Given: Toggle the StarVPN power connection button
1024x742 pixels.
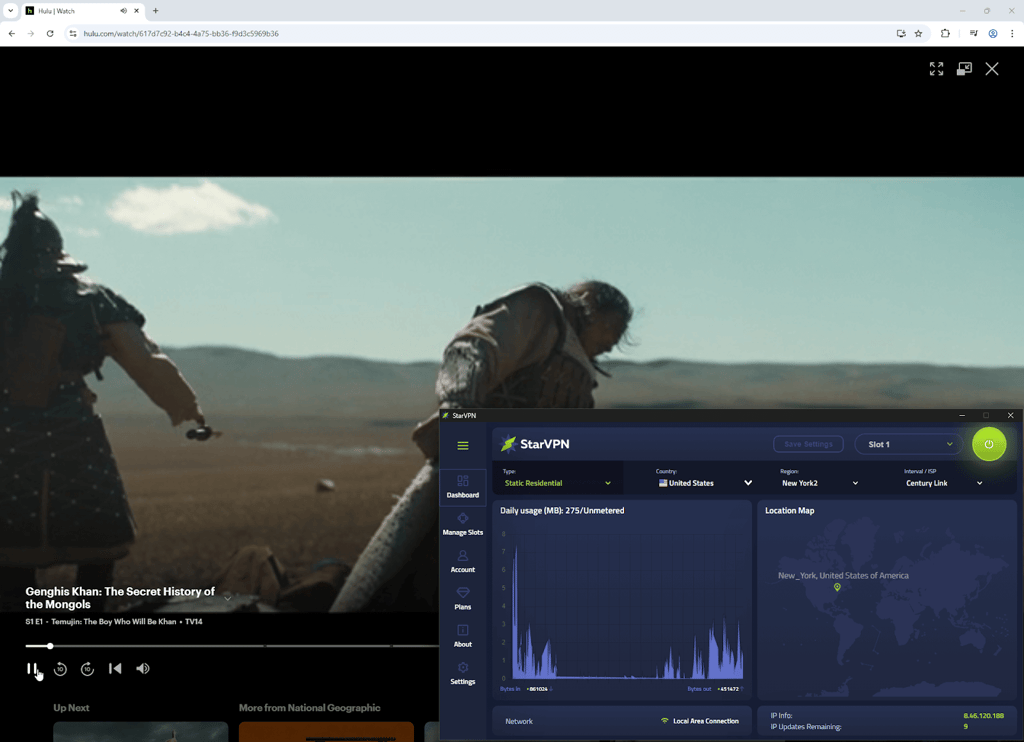Looking at the screenshot, I should pos(989,444).
